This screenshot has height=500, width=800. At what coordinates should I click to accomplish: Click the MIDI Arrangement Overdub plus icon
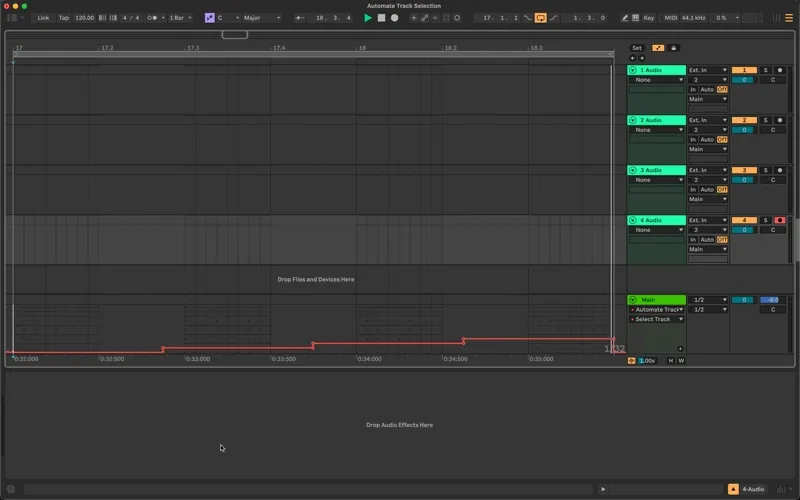413,18
